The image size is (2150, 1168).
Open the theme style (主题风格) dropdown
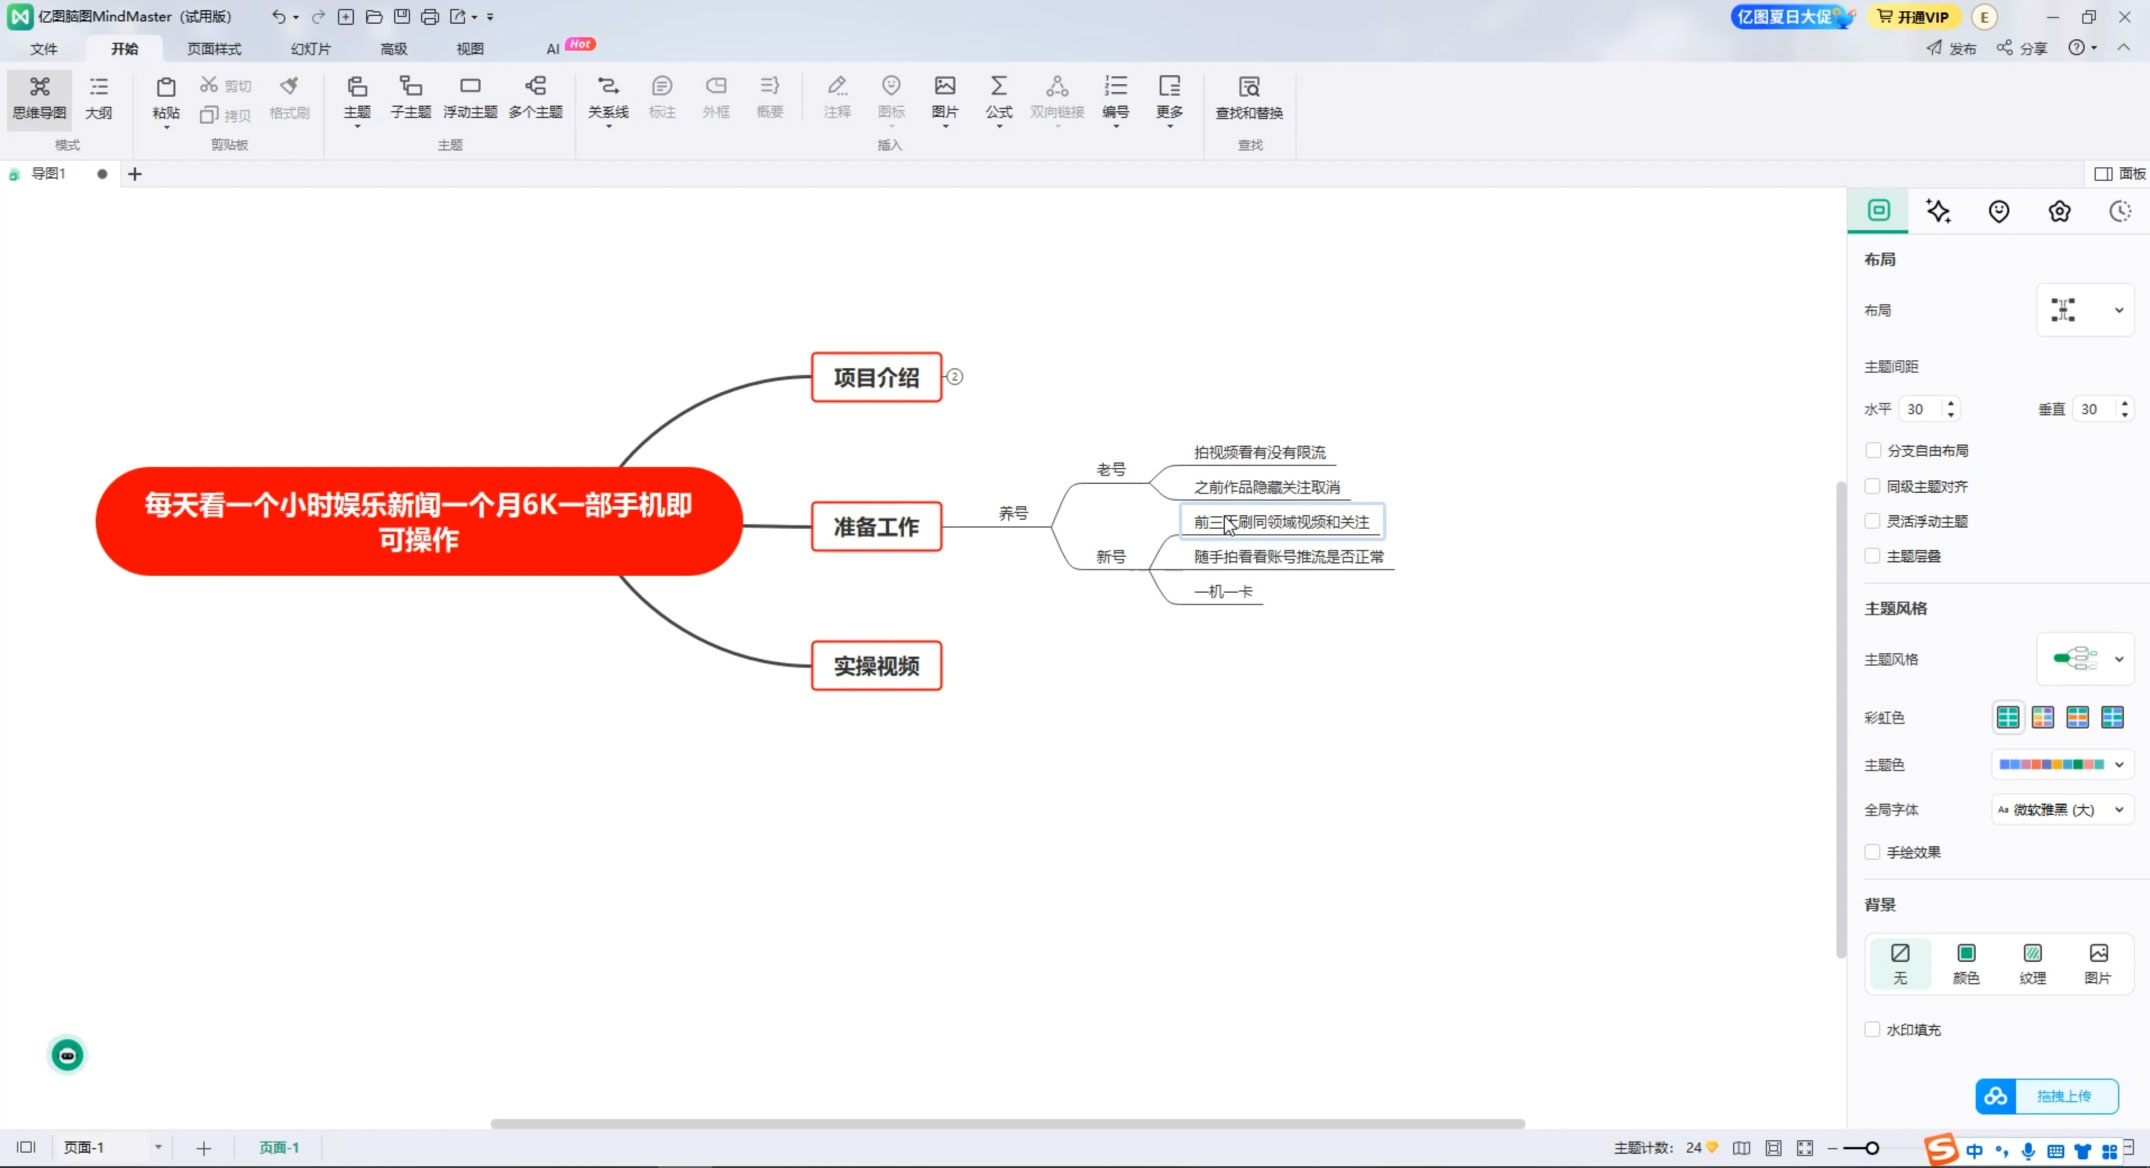pyautogui.click(x=2085, y=659)
